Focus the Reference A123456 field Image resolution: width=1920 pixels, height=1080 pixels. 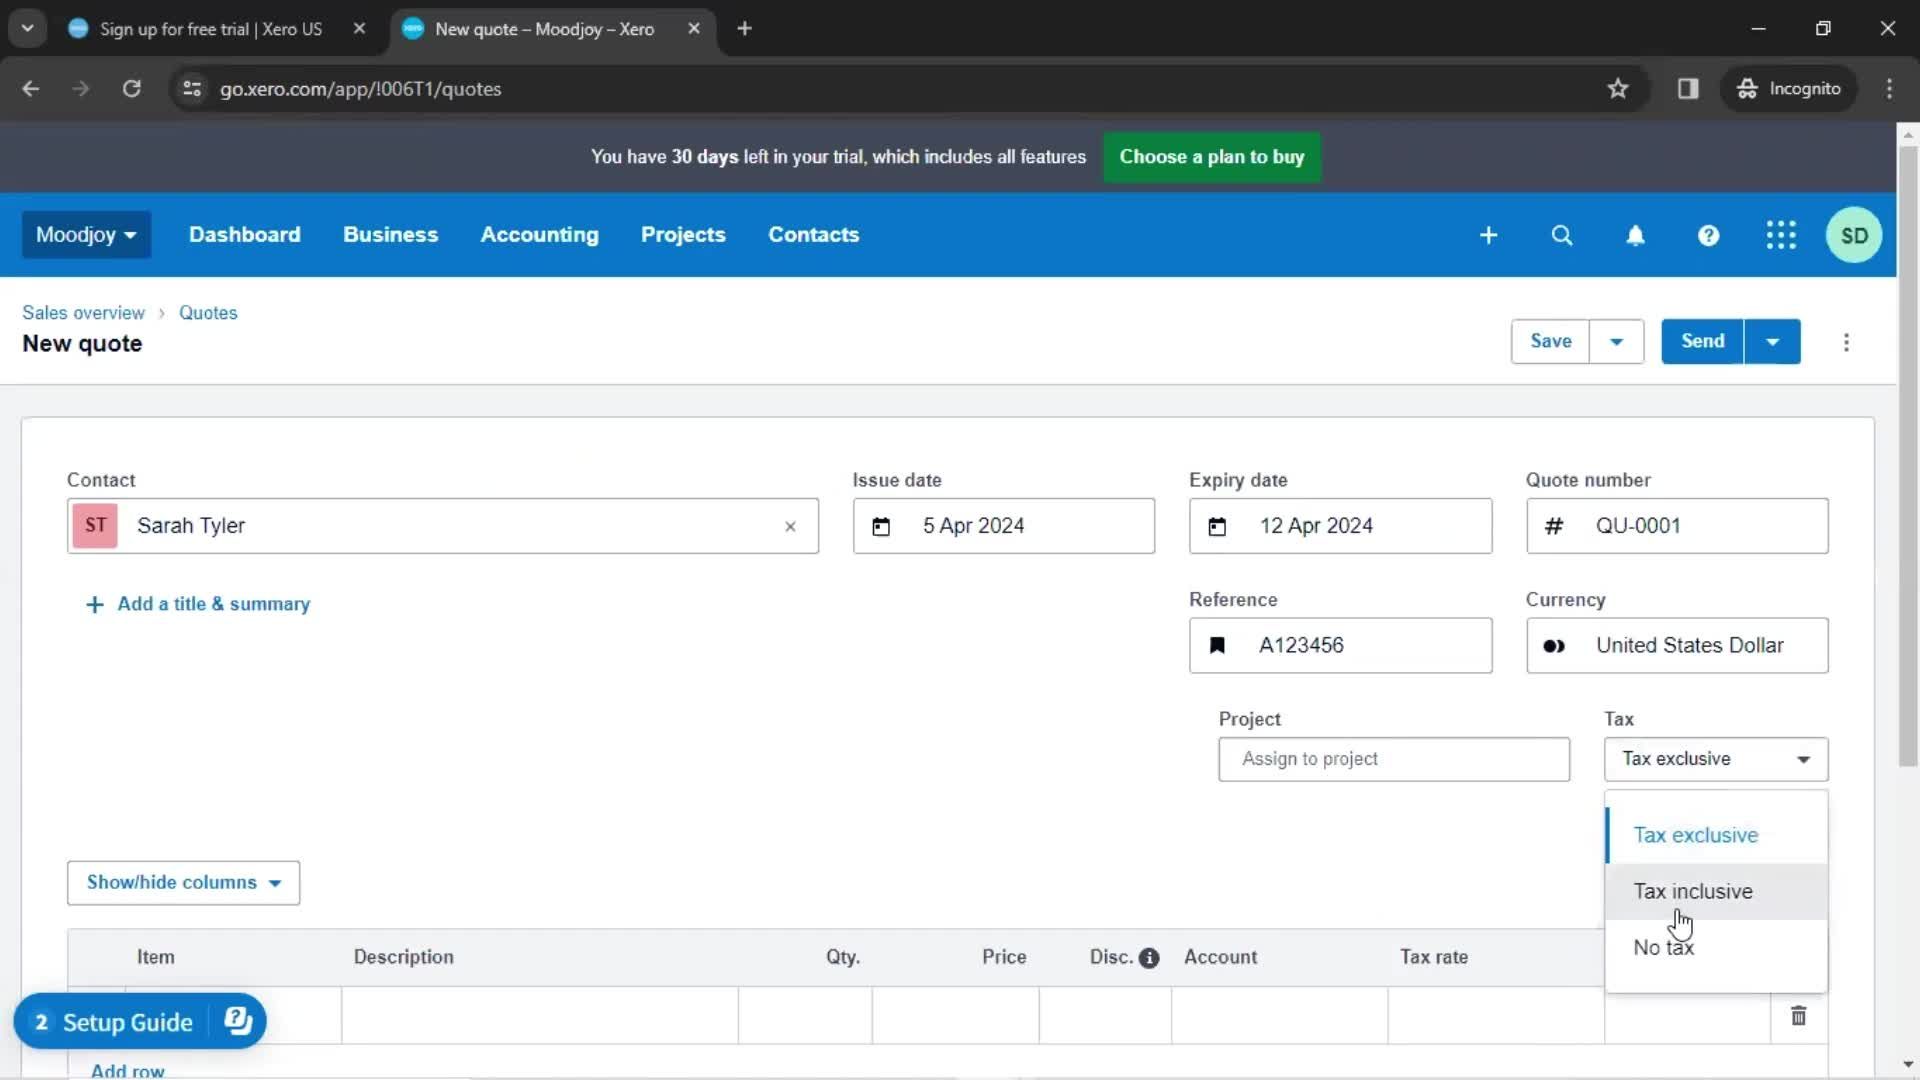point(1340,646)
